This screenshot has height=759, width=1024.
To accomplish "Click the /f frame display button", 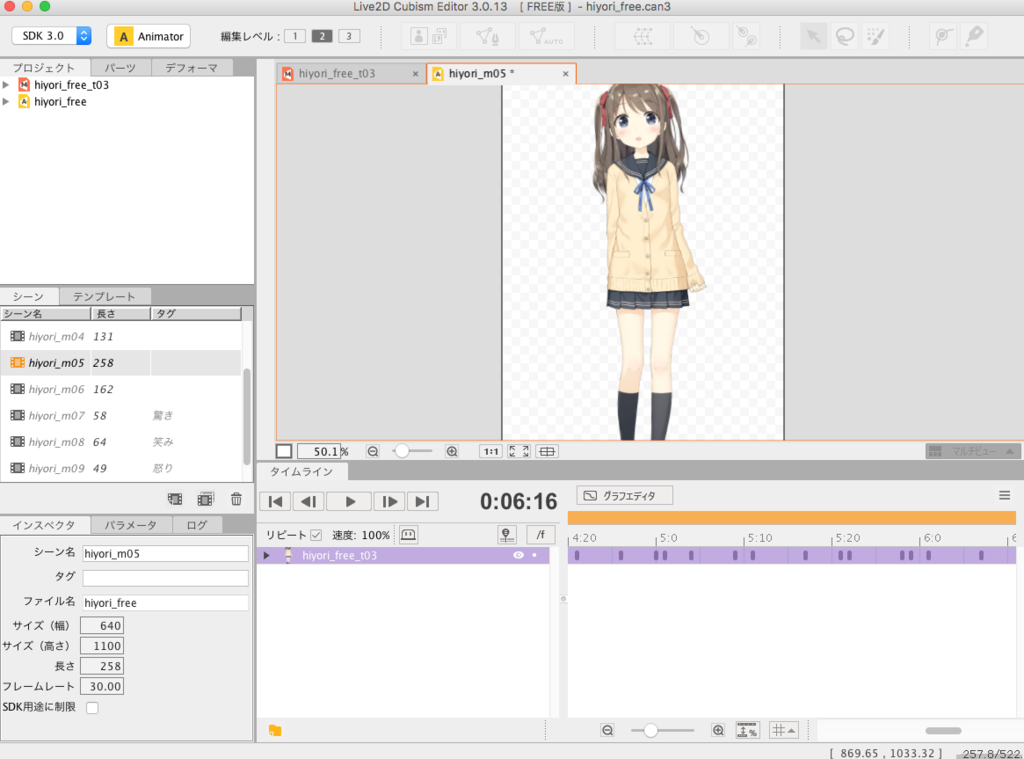I will 541,535.
